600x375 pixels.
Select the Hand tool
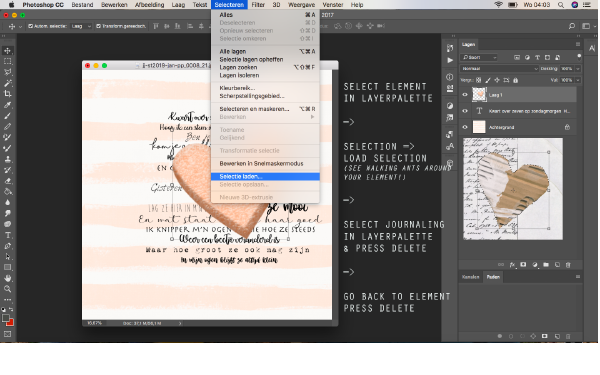point(7,278)
